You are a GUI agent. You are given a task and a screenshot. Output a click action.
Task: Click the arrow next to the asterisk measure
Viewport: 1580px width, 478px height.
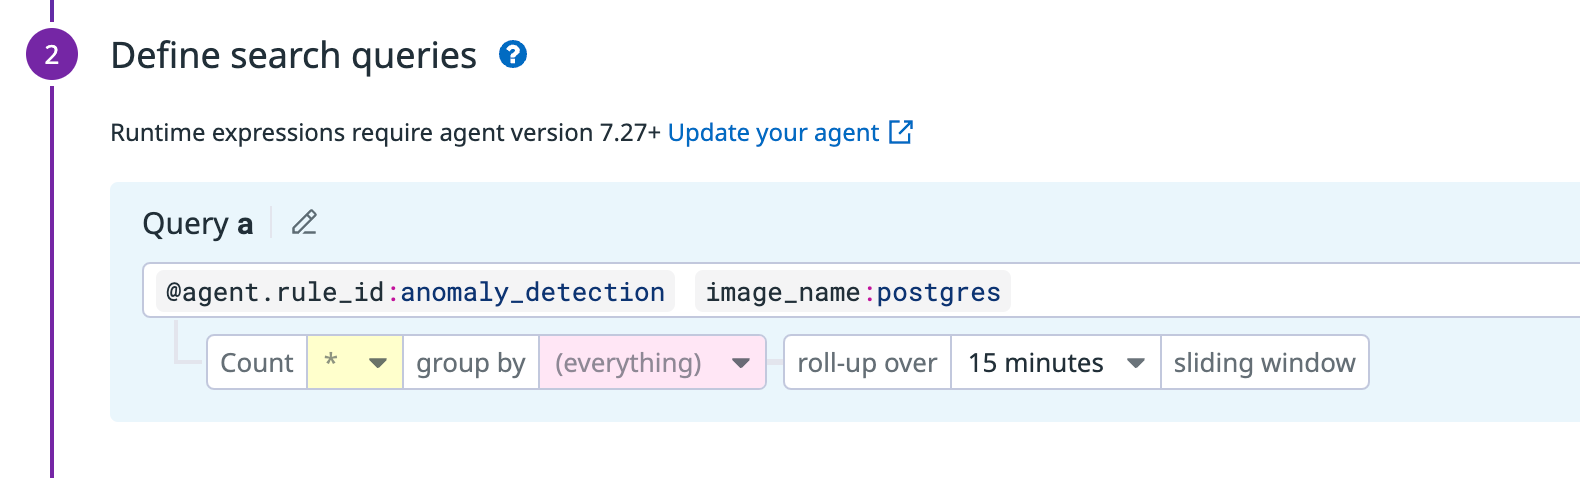tap(378, 363)
